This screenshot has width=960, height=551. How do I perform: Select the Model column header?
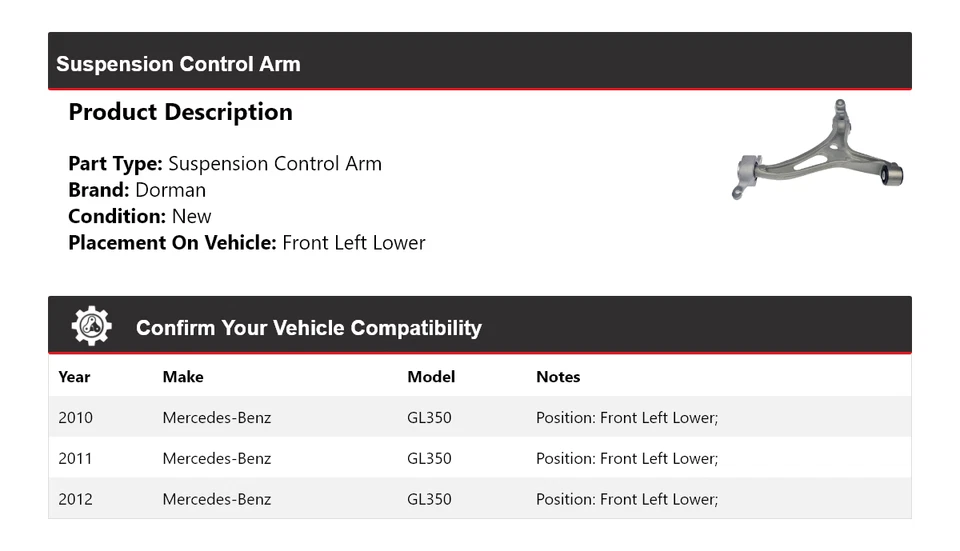[431, 377]
